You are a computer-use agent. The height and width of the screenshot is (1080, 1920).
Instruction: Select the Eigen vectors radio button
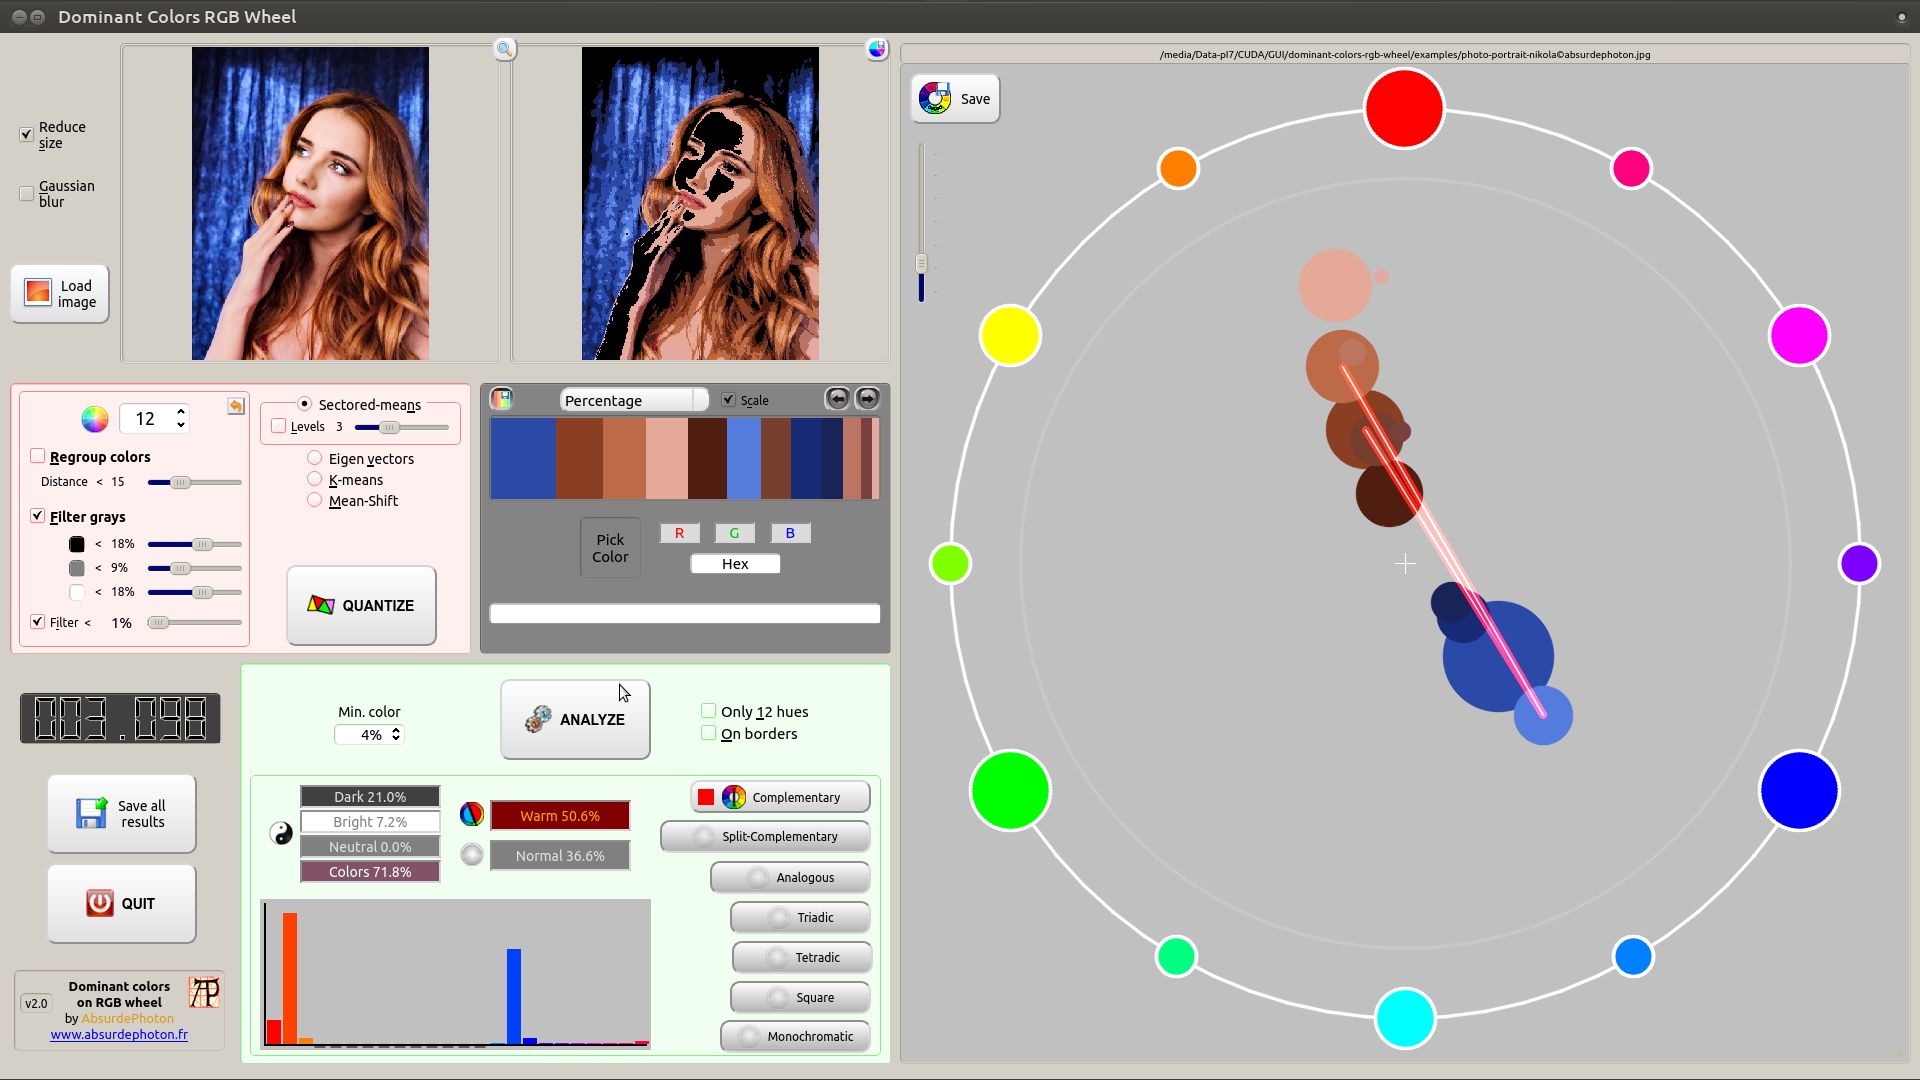[x=314, y=458]
